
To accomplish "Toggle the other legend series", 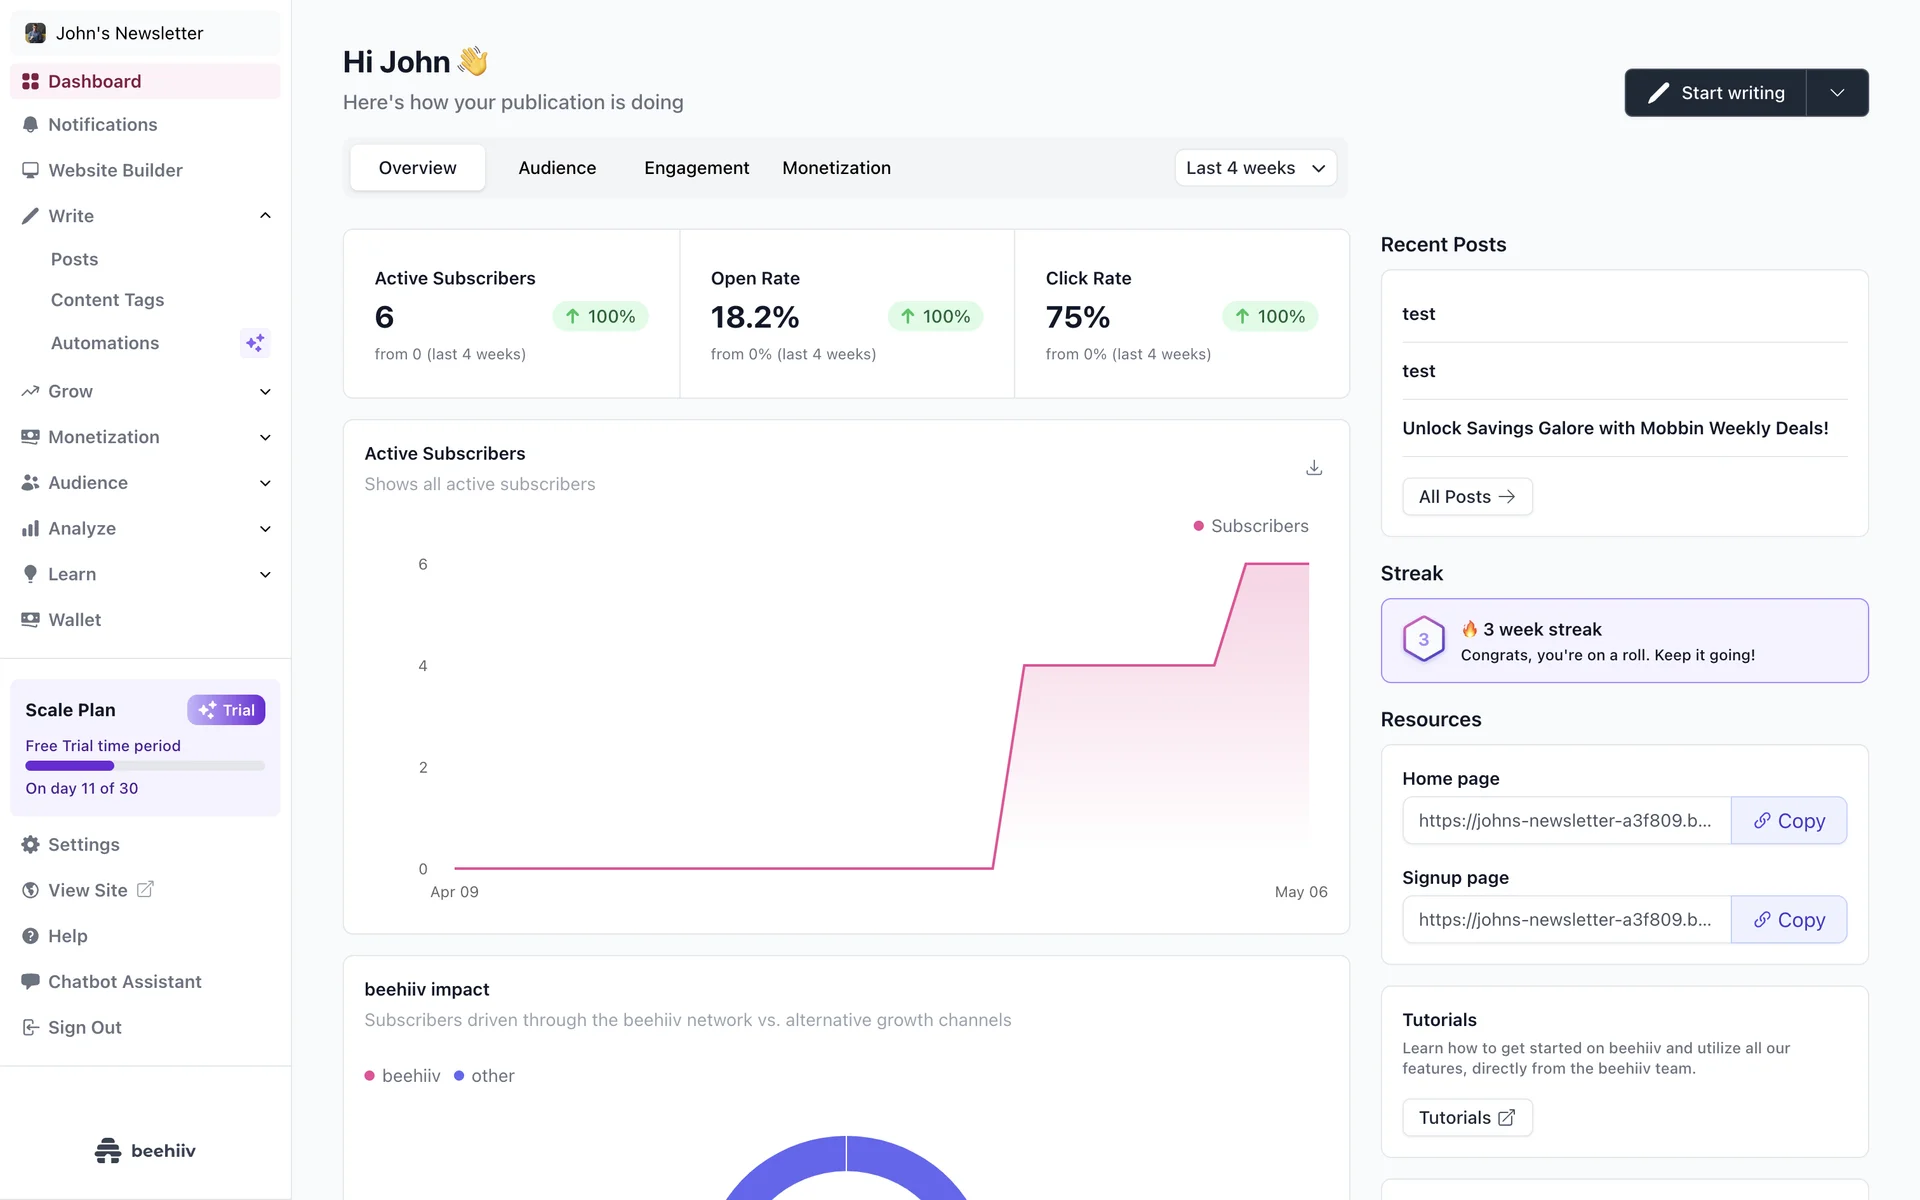I will 484,1076.
